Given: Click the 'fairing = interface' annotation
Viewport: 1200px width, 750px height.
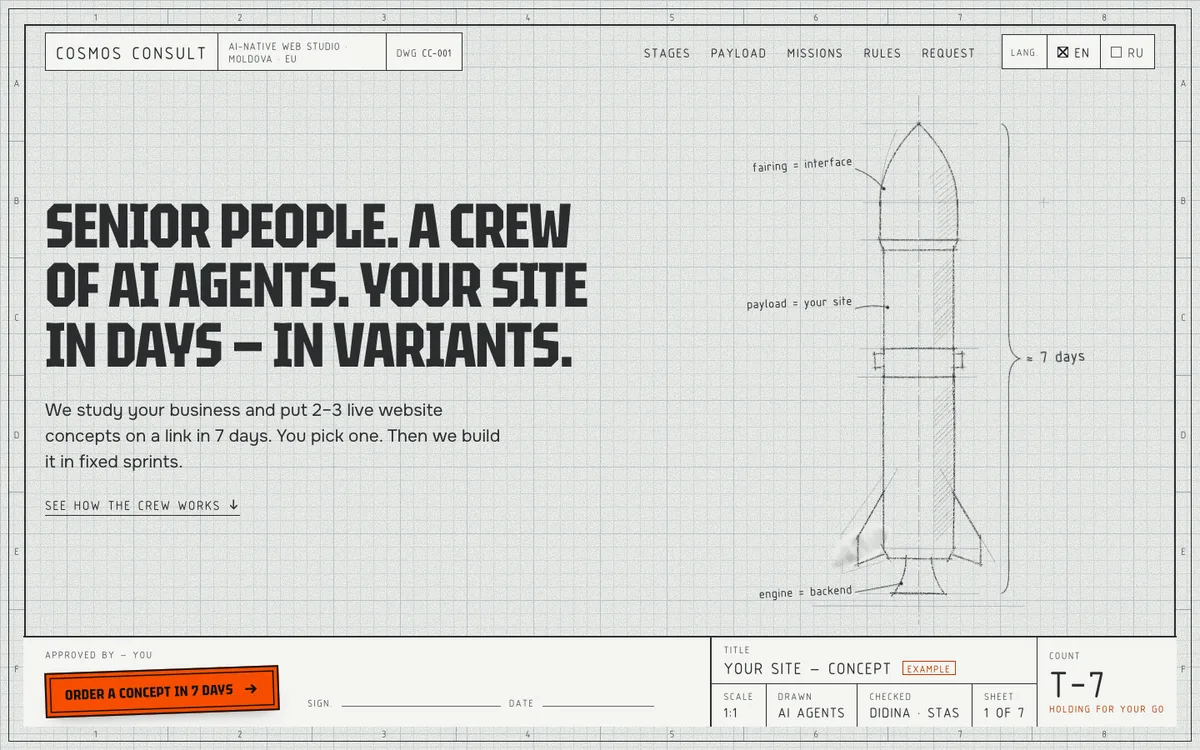Looking at the screenshot, I should 802,165.
